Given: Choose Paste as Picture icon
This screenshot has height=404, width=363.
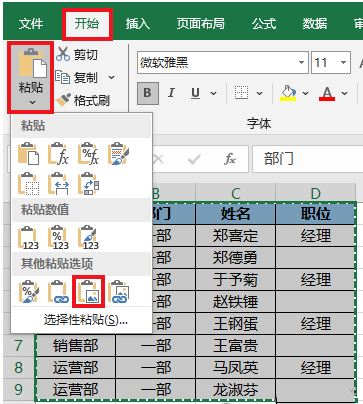Looking at the screenshot, I should coord(88,292).
